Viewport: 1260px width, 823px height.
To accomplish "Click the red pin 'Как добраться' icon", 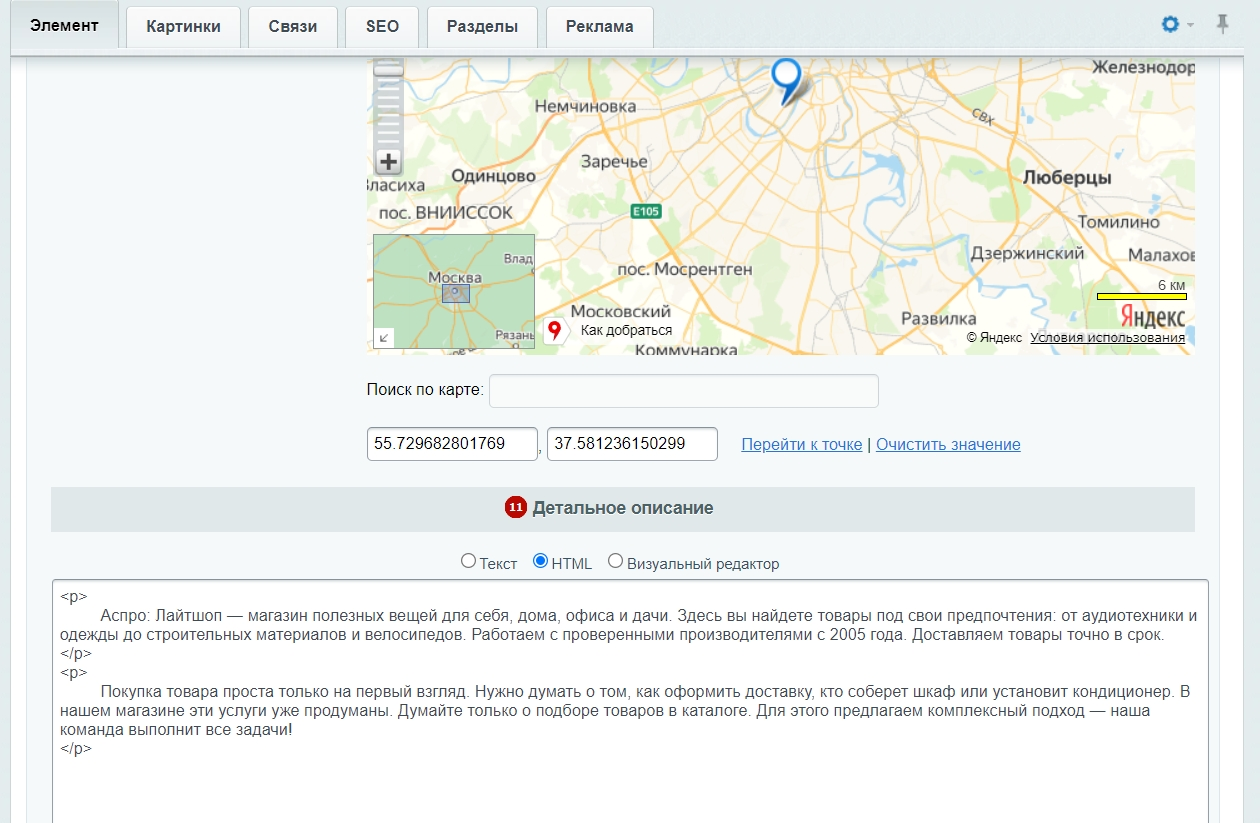I will click(x=555, y=330).
